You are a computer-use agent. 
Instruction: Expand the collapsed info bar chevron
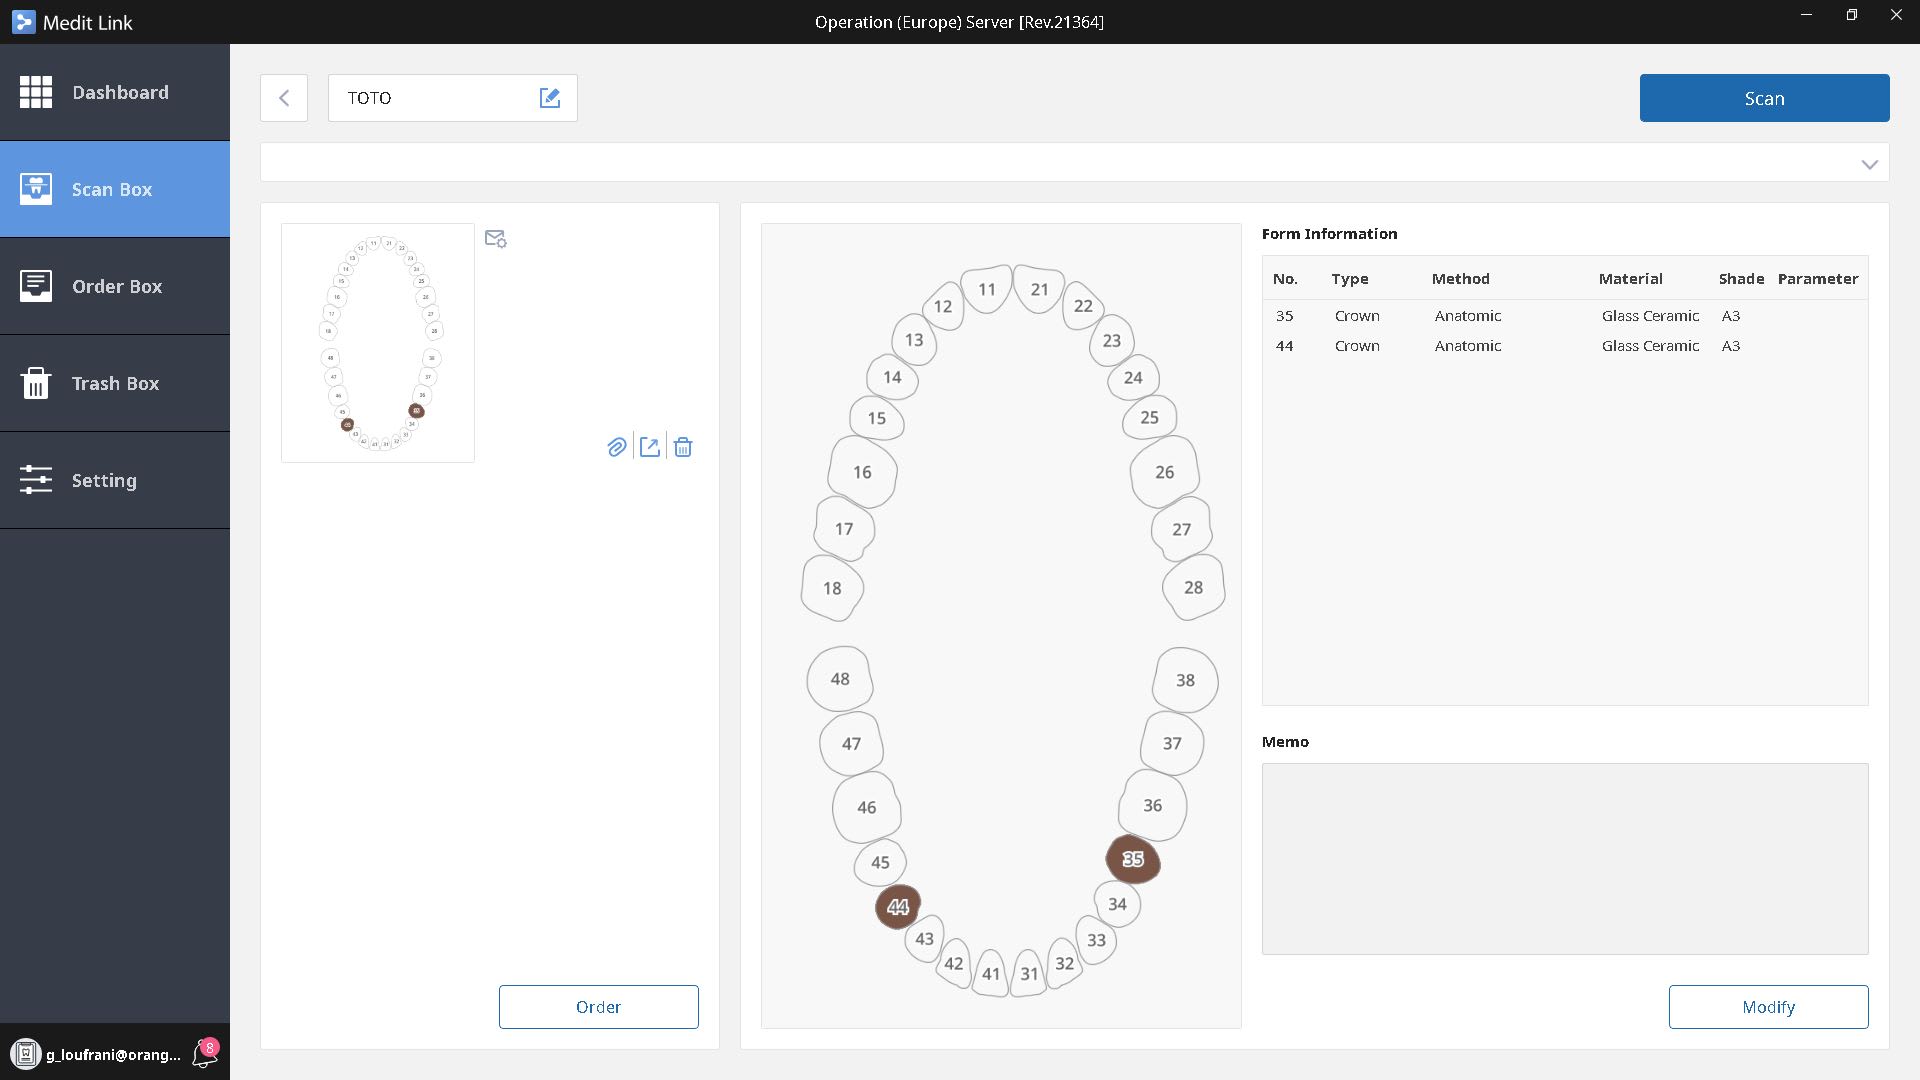pyautogui.click(x=1869, y=164)
